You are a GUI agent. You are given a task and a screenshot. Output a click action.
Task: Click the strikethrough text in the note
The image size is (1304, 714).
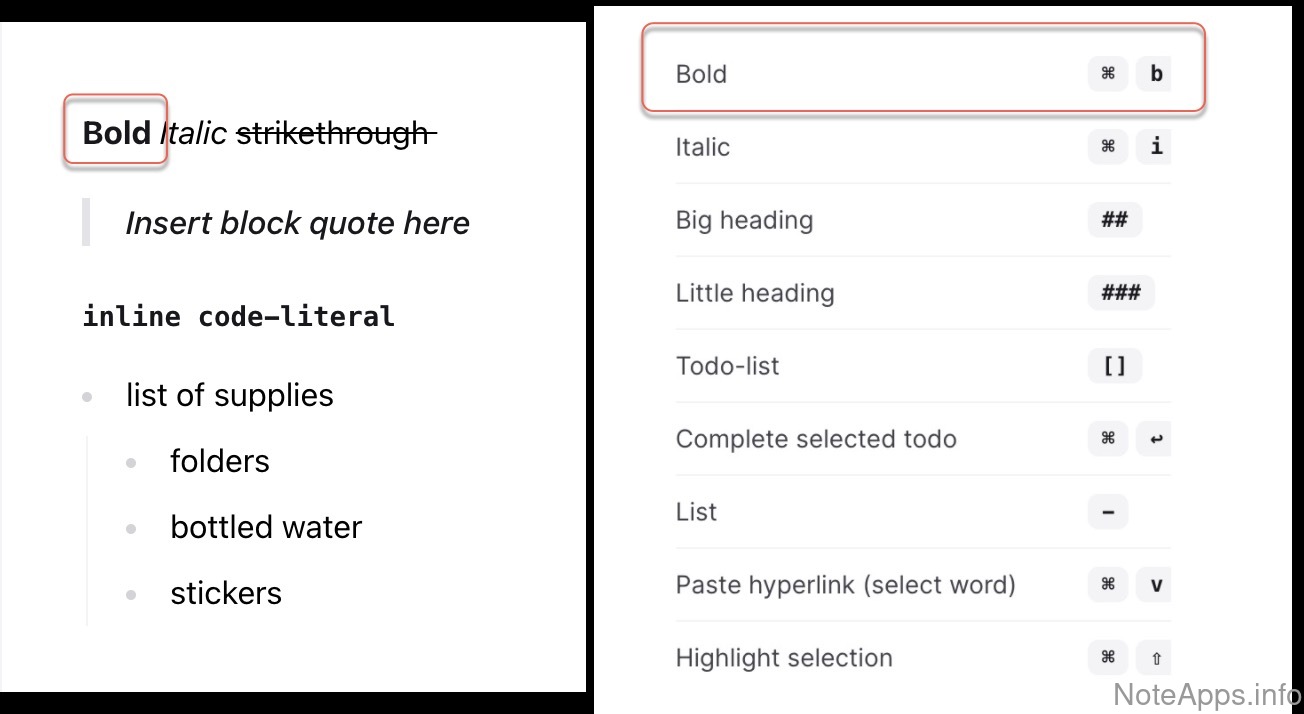334,132
